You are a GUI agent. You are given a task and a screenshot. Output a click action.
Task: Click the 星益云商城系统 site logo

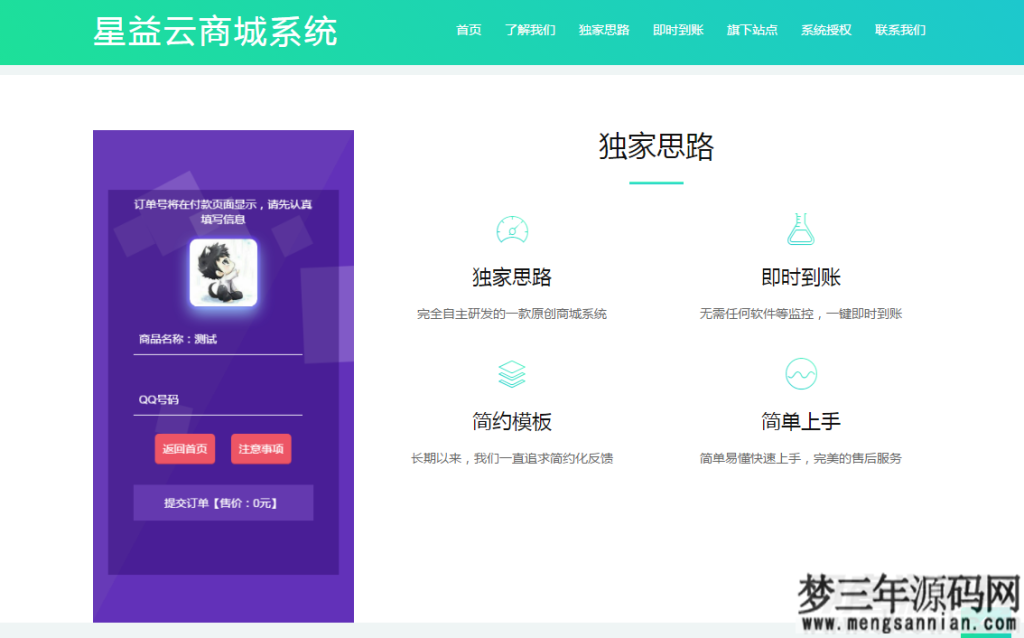(x=213, y=31)
